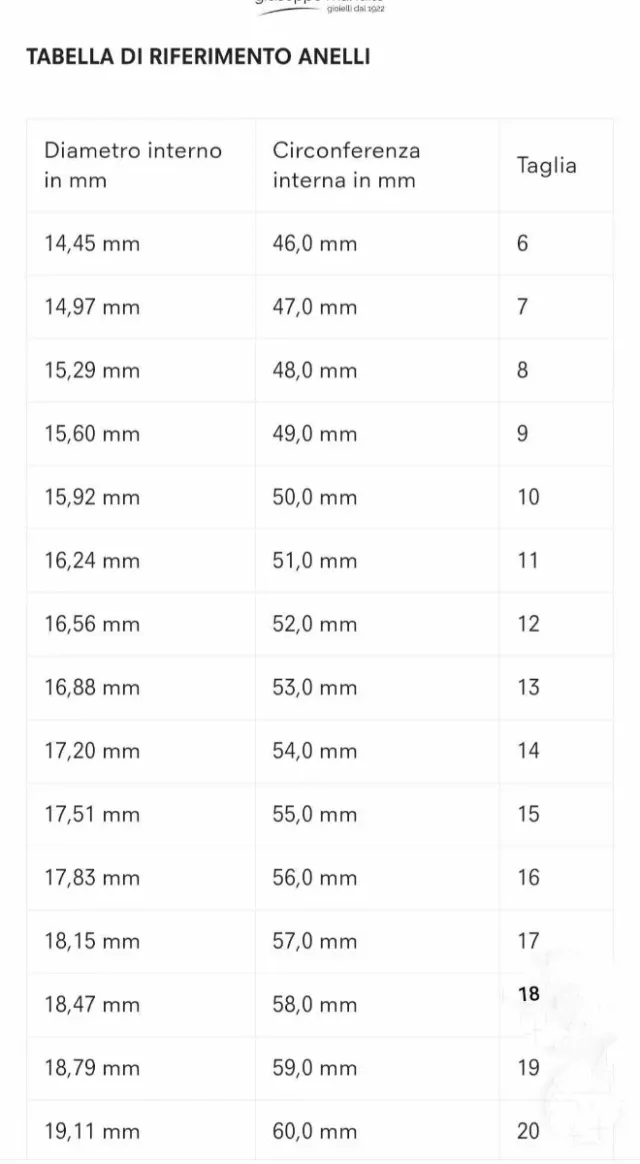Viewport: 640px width, 1164px height.
Task: Select the 'Circonferenza interna in mm' column header
Action: click(x=346, y=165)
